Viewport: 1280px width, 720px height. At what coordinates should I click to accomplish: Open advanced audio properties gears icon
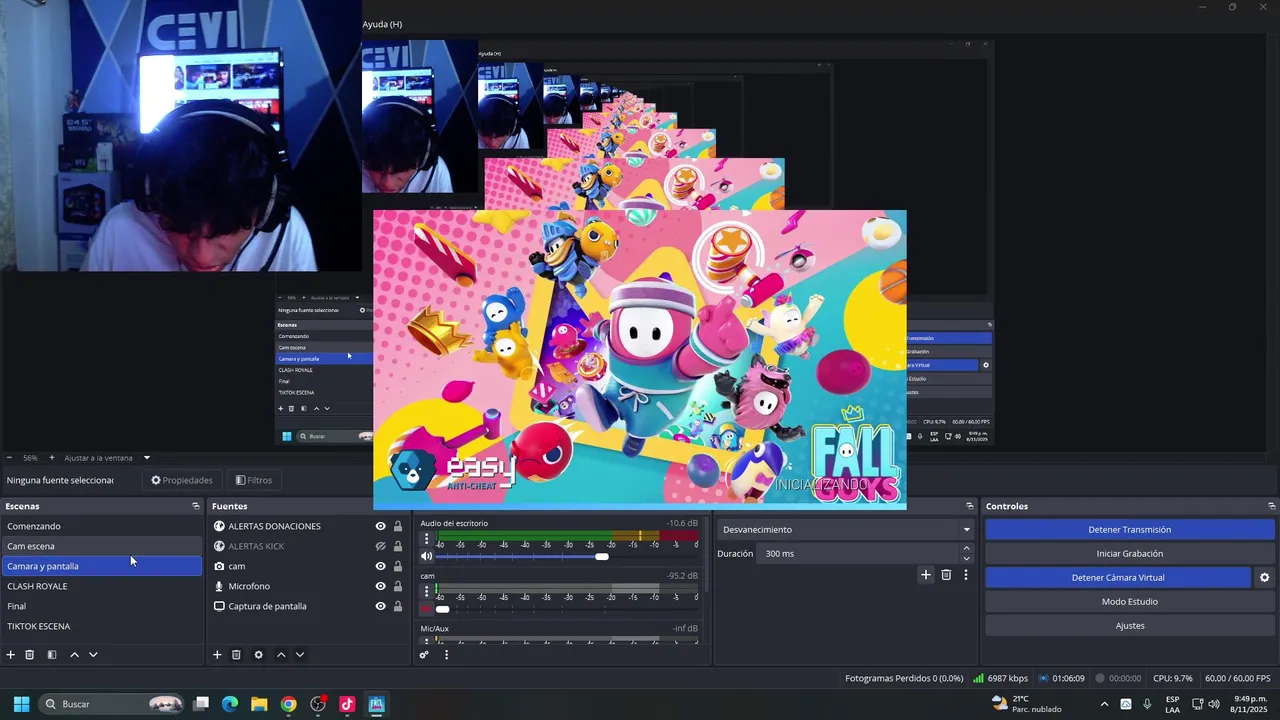424,655
